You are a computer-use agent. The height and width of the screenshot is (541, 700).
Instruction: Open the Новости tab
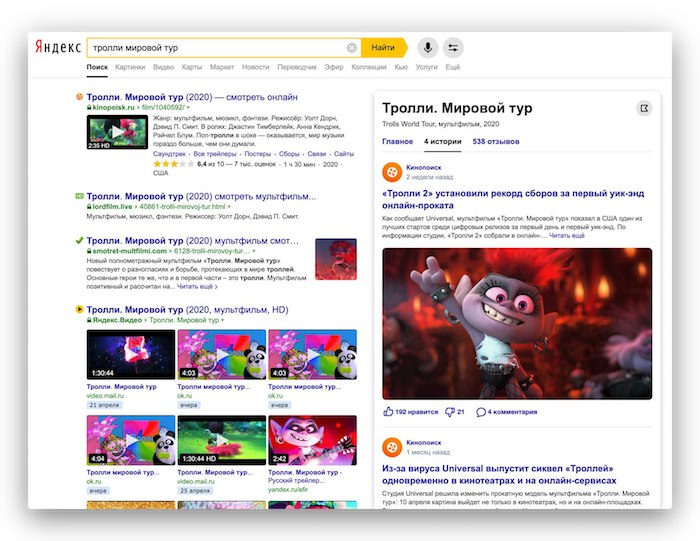pos(256,67)
